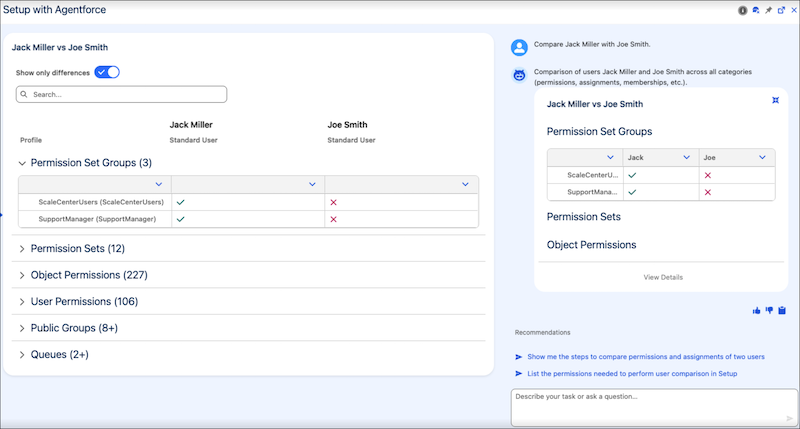Pin the Agentforce panel

point(768,10)
